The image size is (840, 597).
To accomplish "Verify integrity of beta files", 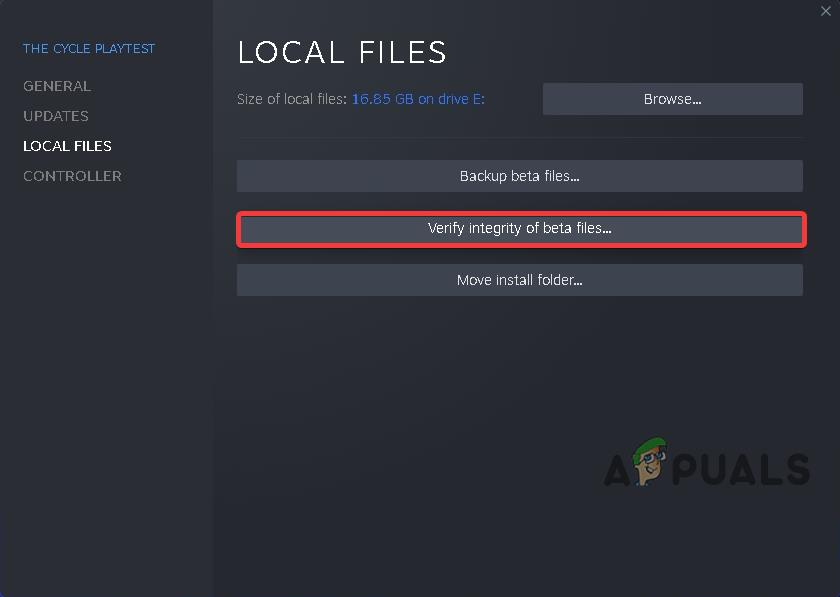I will [x=521, y=229].
